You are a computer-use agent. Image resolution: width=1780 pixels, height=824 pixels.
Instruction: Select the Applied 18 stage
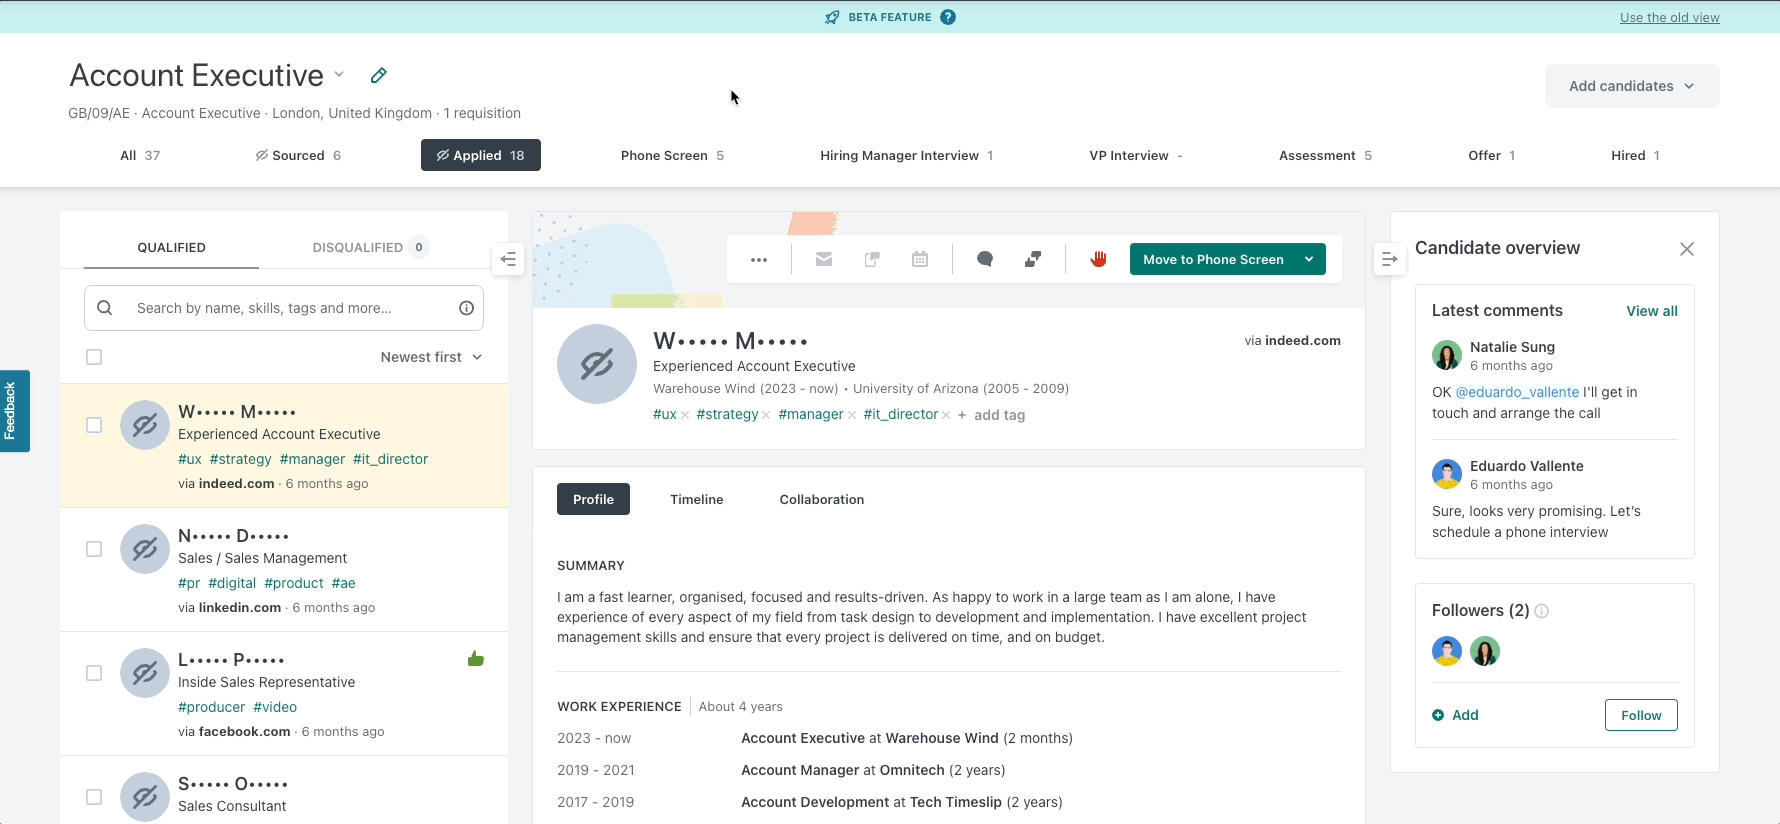(x=481, y=155)
